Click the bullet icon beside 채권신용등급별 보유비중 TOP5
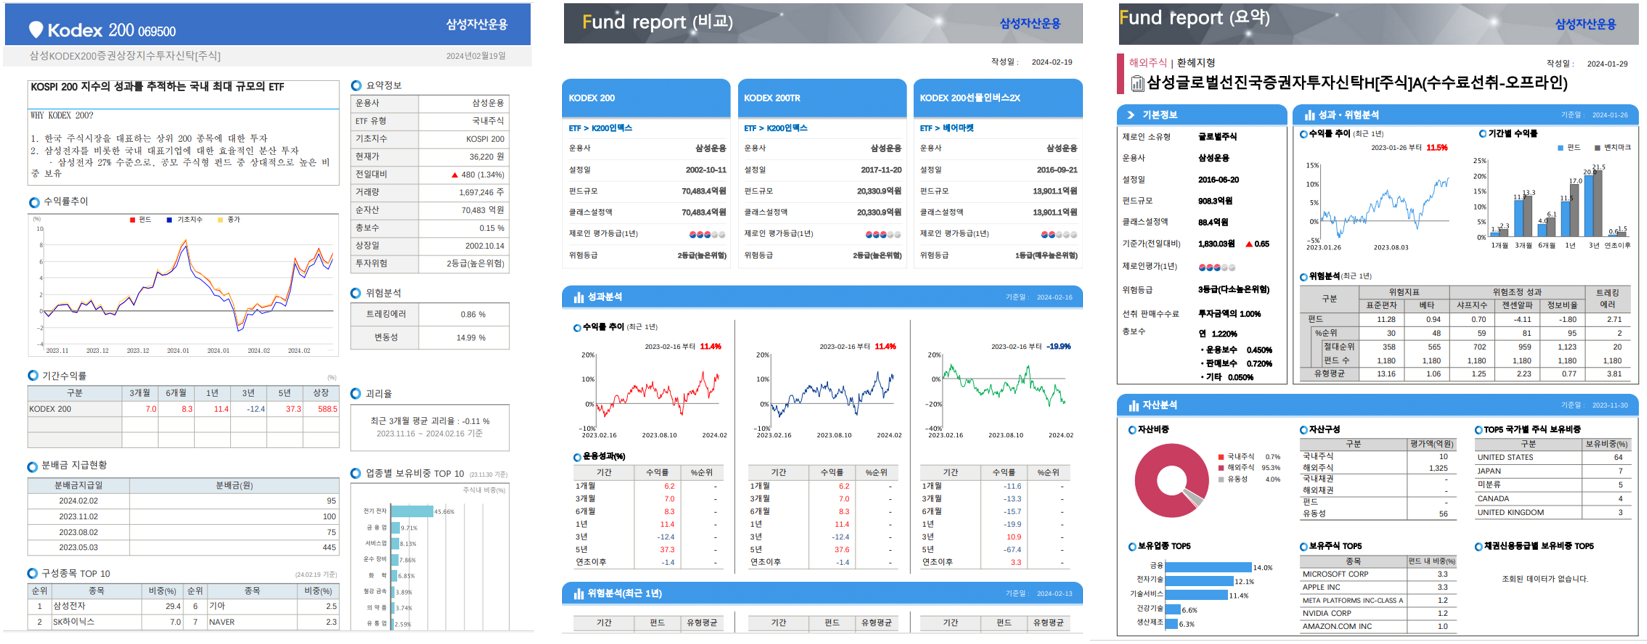 click(x=1479, y=547)
